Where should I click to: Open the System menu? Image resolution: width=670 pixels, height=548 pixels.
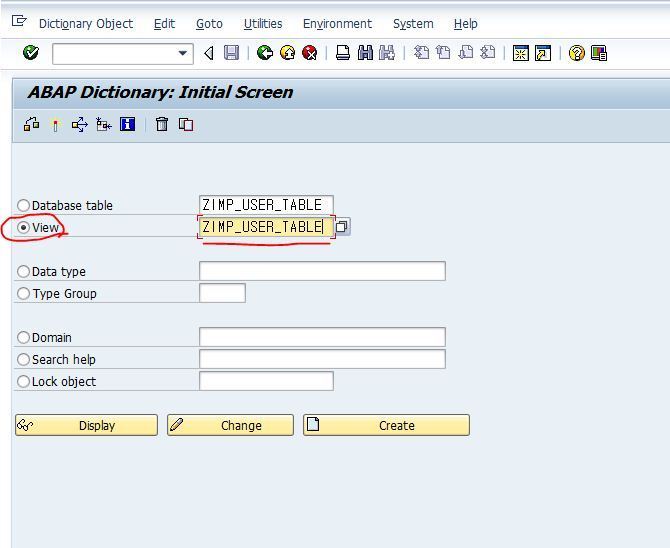413,24
